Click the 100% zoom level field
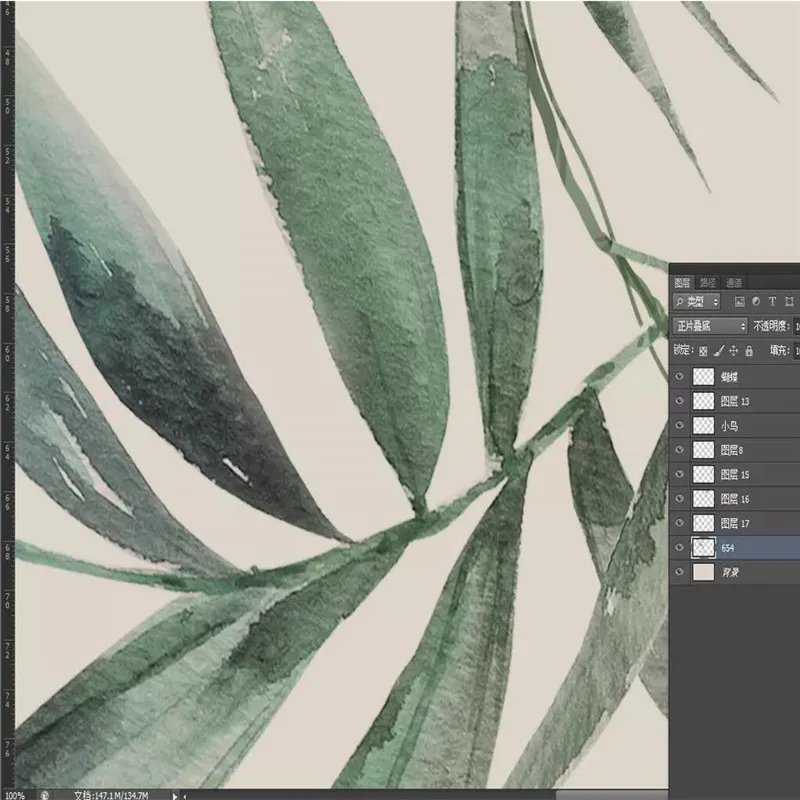800x800 pixels. point(15,794)
